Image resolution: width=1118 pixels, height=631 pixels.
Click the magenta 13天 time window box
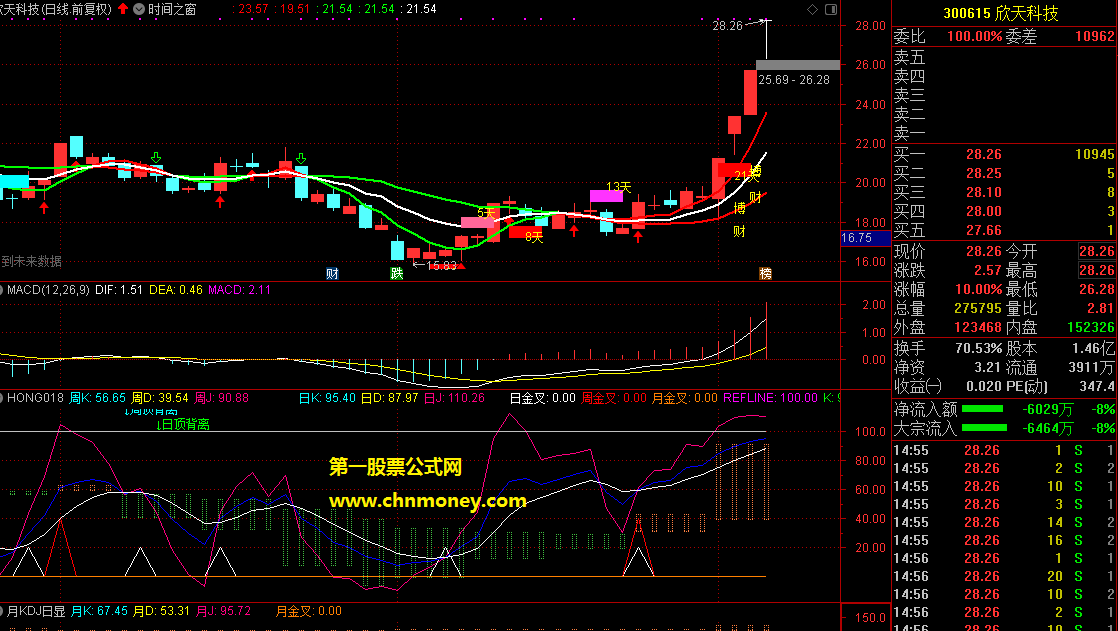(606, 195)
